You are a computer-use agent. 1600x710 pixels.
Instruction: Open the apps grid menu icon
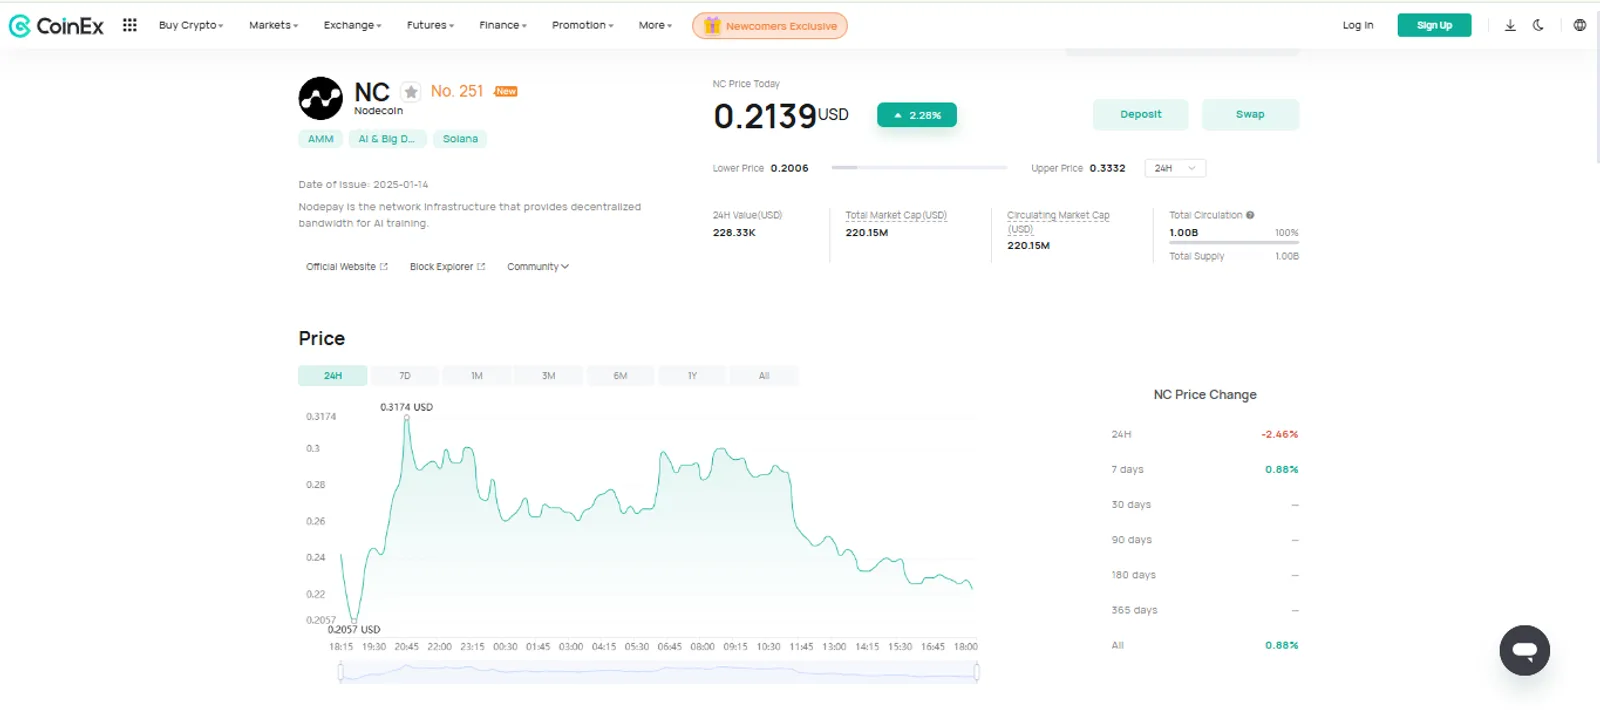coord(130,25)
